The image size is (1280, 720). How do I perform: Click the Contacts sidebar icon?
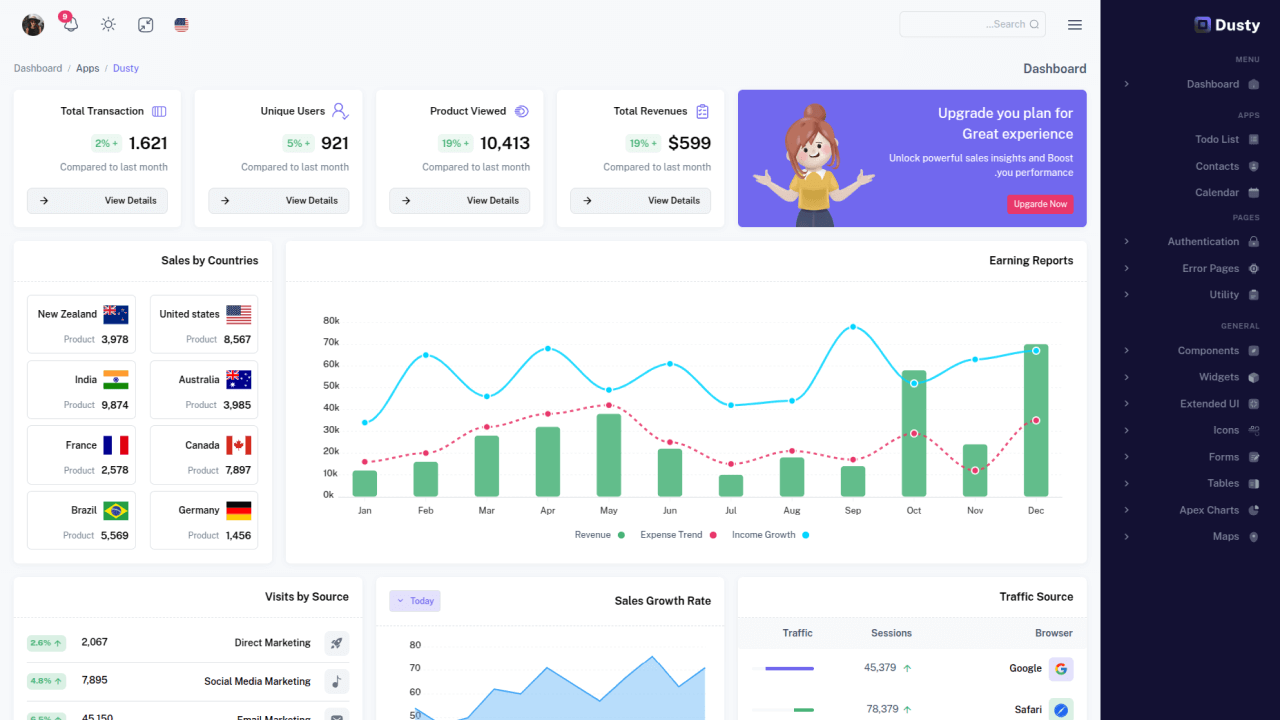tap(1254, 166)
